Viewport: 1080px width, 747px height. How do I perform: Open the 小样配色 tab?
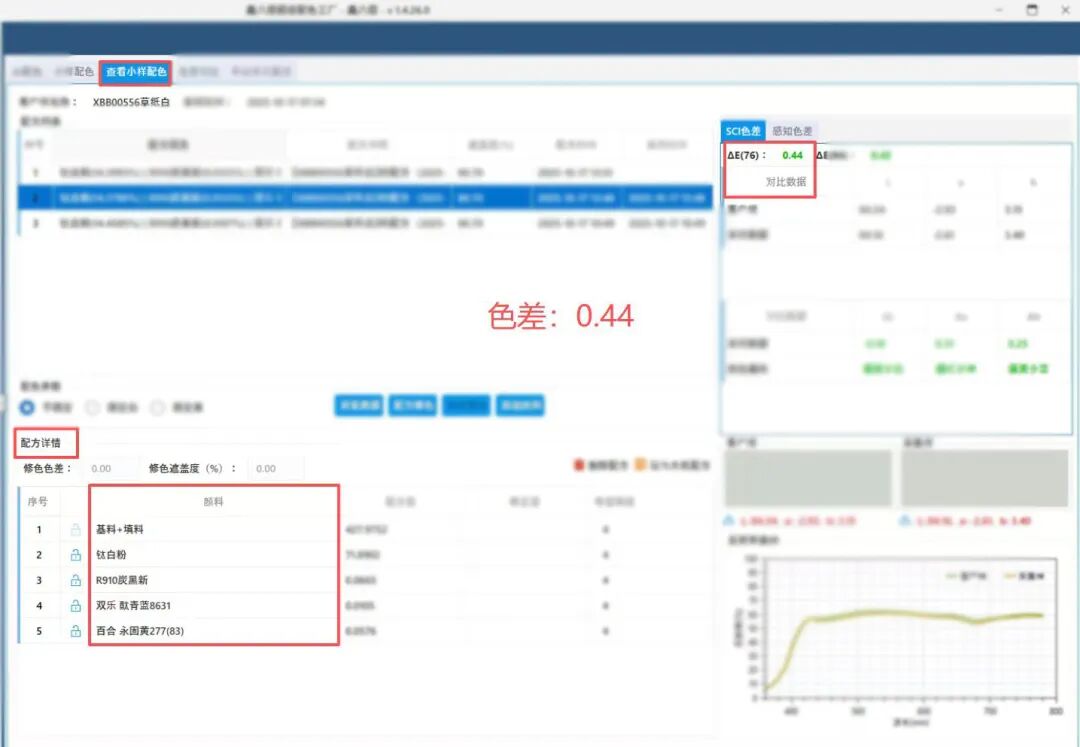click(x=74, y=72)
